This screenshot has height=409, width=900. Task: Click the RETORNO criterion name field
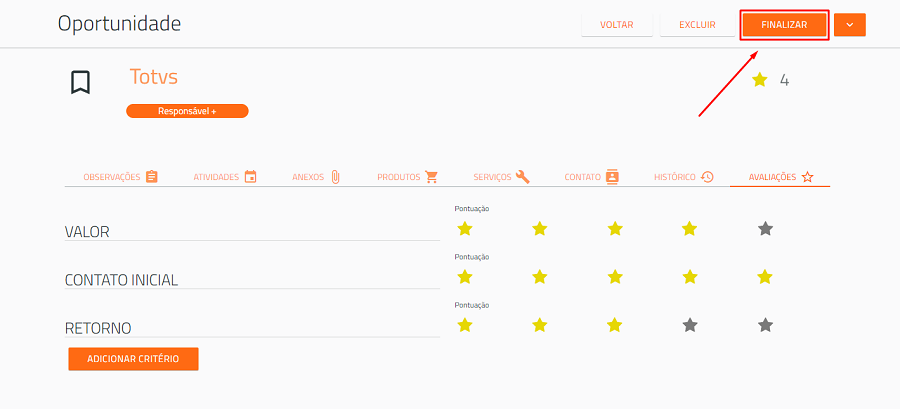[253, 328]
